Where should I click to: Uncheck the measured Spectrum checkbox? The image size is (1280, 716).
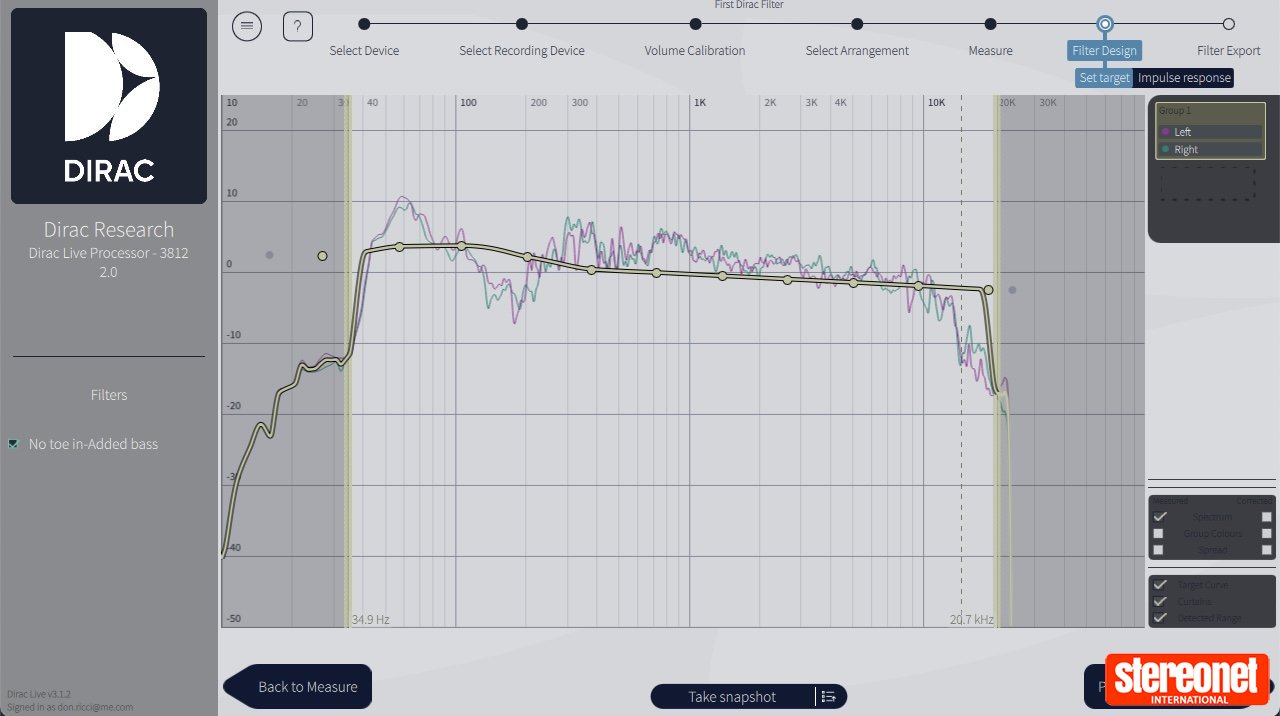click(1159, 516)
